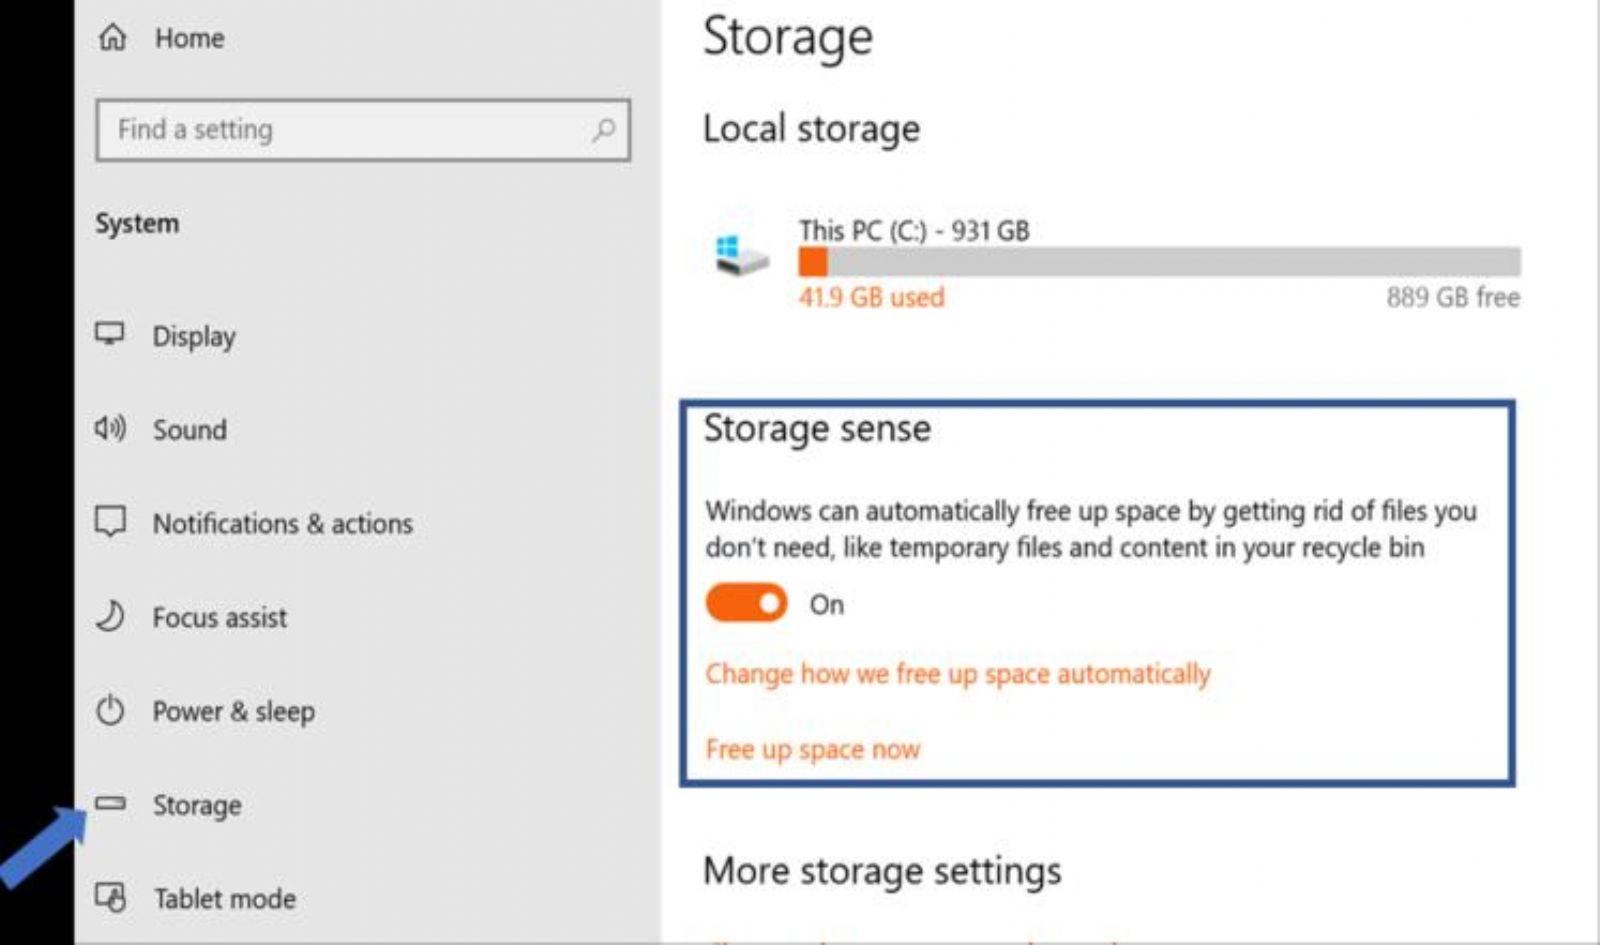
Task: Click Free up space now link
Action: pyautogui.click(x=812, y=749)
